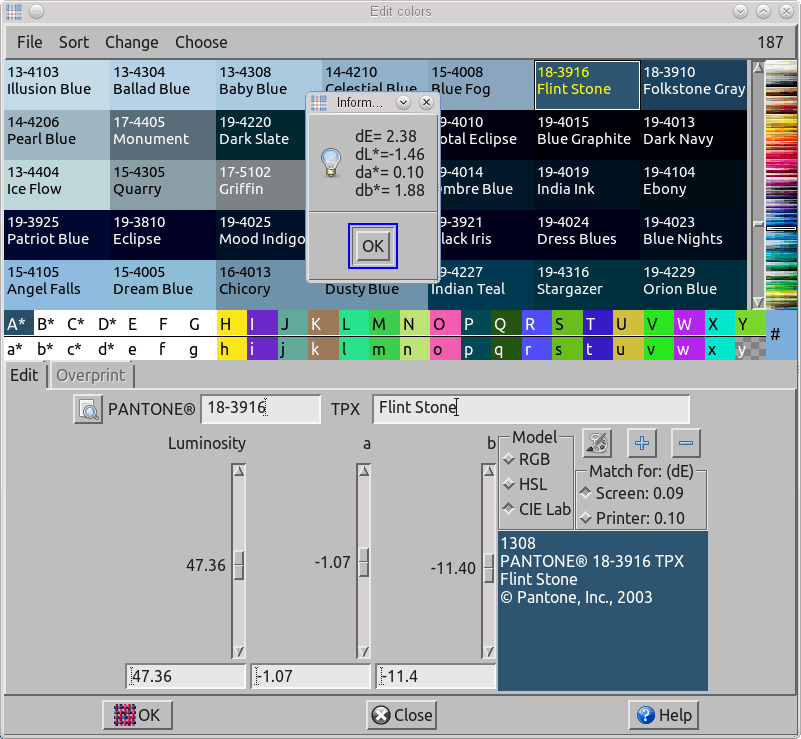Click the search magnifier icon beside PANTONE

[x=88, y=409]
